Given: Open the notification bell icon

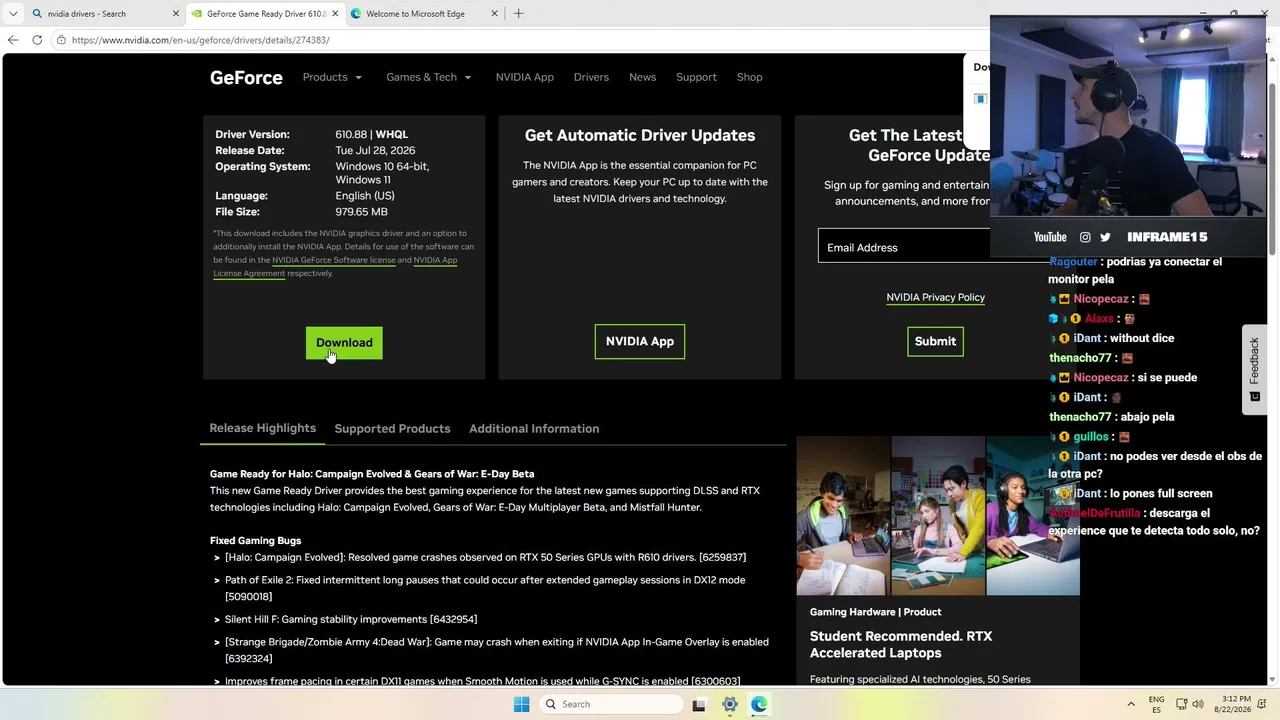Looking at the screenshot, I should point(1264,704).
